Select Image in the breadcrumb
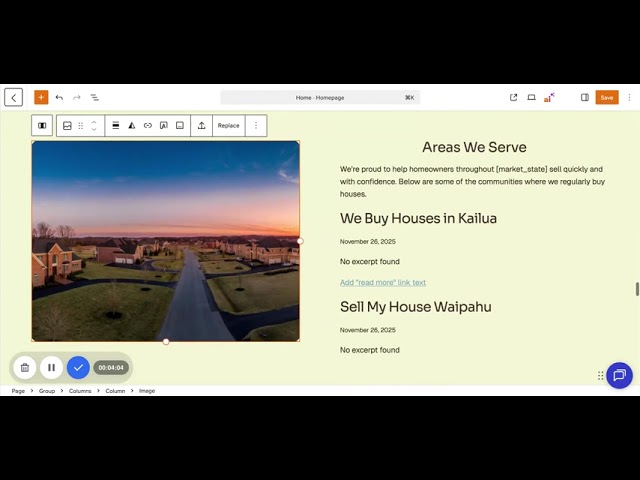The height and width of the screenshot is (480, 640). 147,391
